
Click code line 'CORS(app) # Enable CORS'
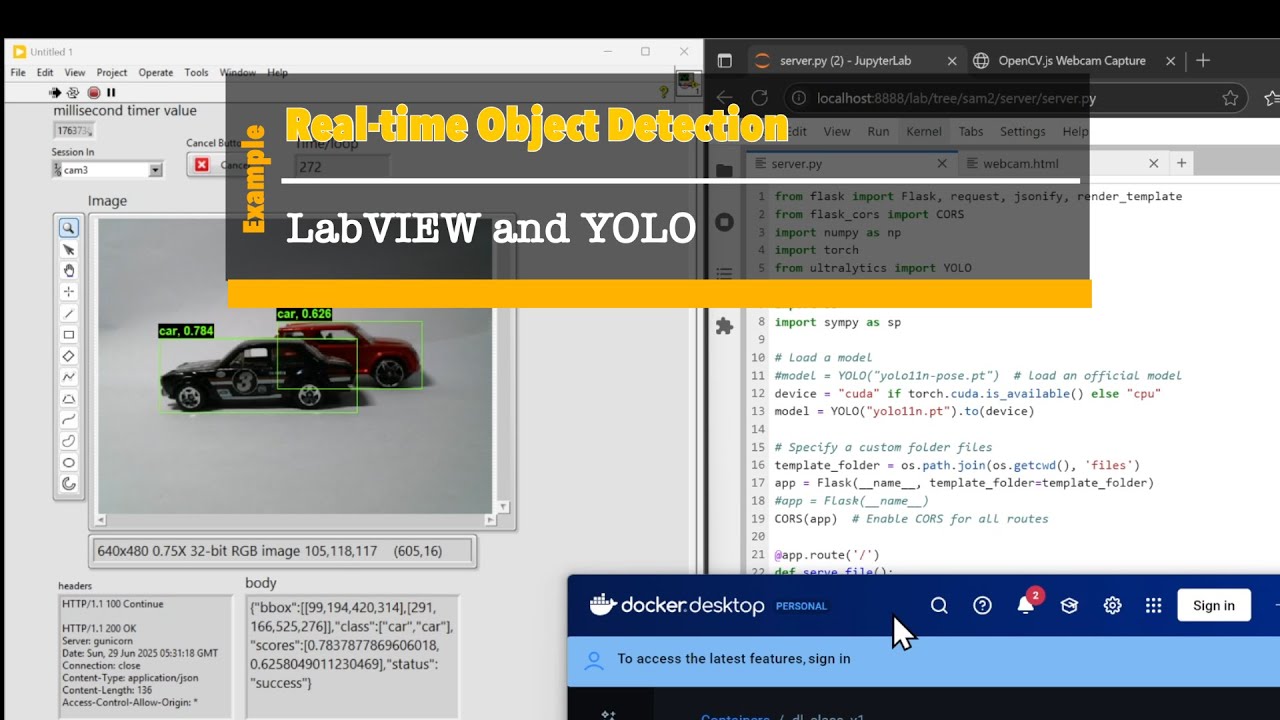[x=911, y=519]
